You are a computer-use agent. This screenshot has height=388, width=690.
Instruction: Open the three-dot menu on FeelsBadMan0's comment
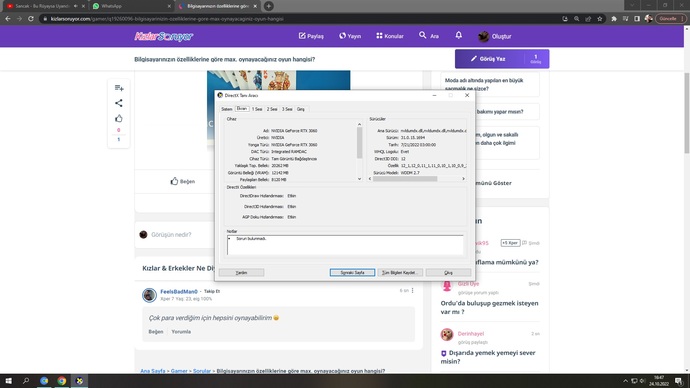point(412,291)
